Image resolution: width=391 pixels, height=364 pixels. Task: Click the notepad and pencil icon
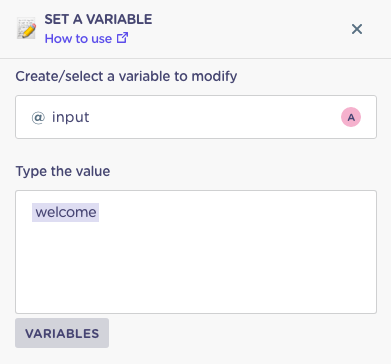point(26,28)
